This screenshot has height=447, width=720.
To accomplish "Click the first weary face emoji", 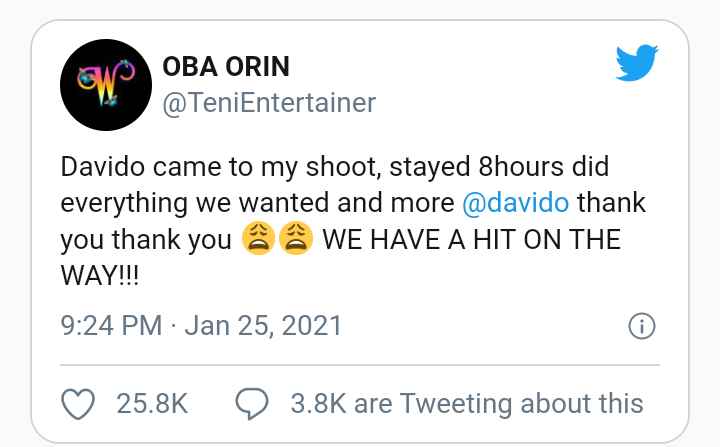I will point(257,241).
